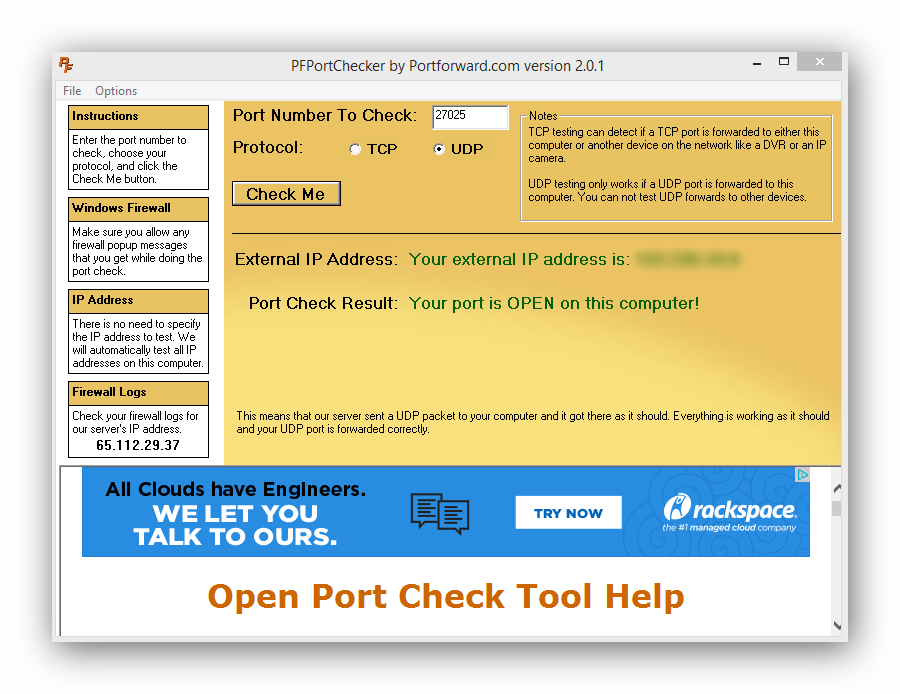
Task: Click the UDP packet explanation text
Action: coord(533,422)
